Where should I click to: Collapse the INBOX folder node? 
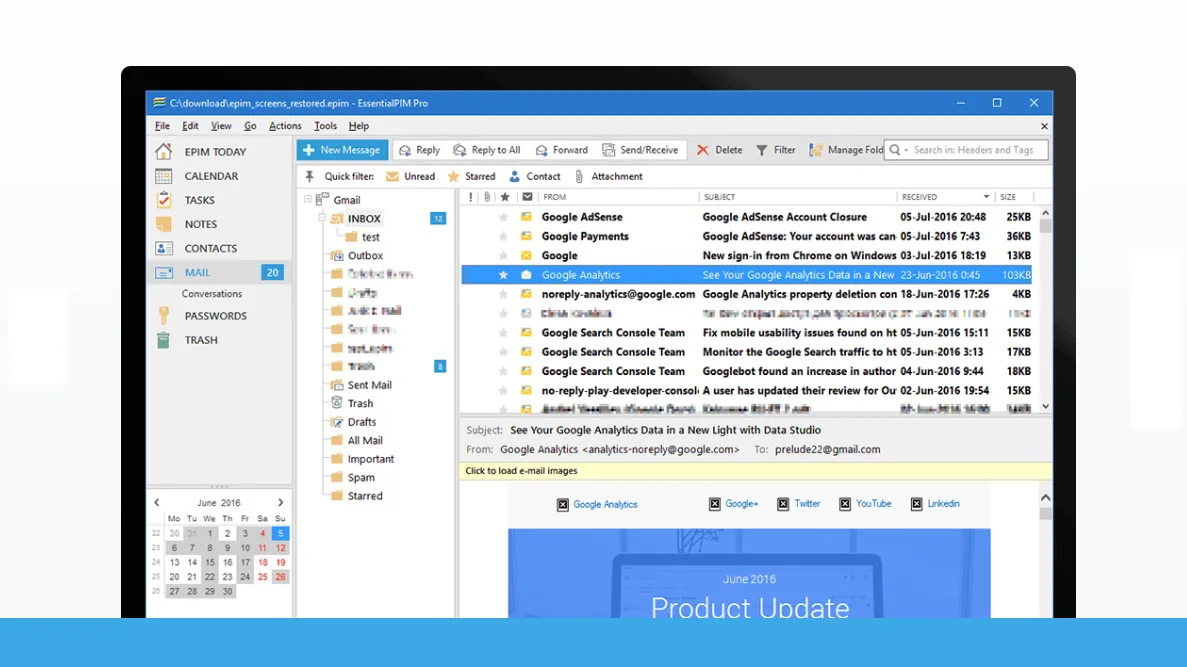(322, 218)
